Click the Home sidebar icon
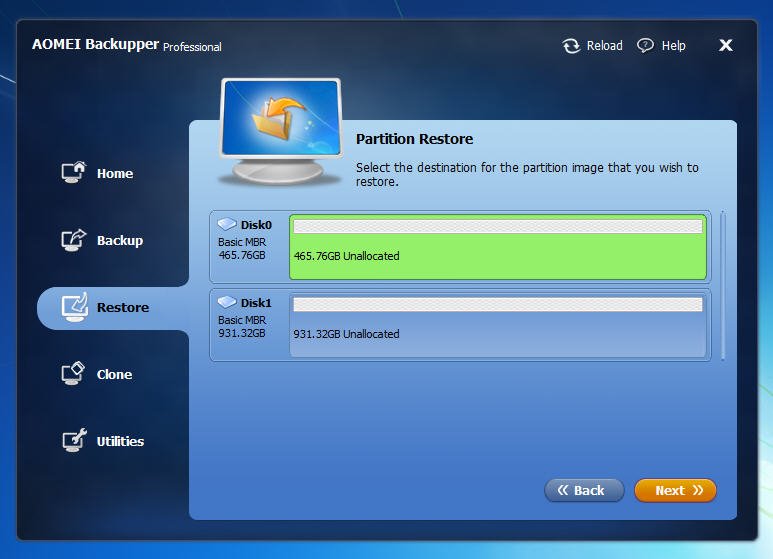Screen dimensions: 773x559 tap(73, 173)
